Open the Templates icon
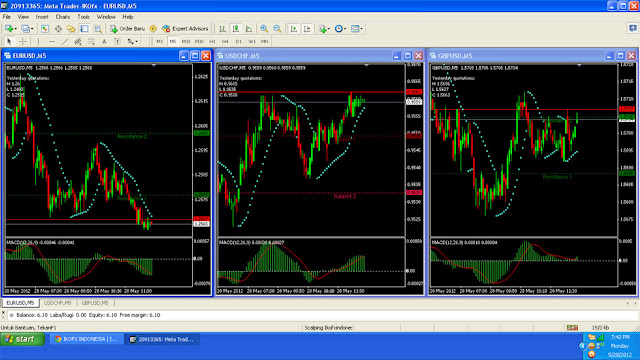This screenshot has width=640, height=360. point(355,29)
